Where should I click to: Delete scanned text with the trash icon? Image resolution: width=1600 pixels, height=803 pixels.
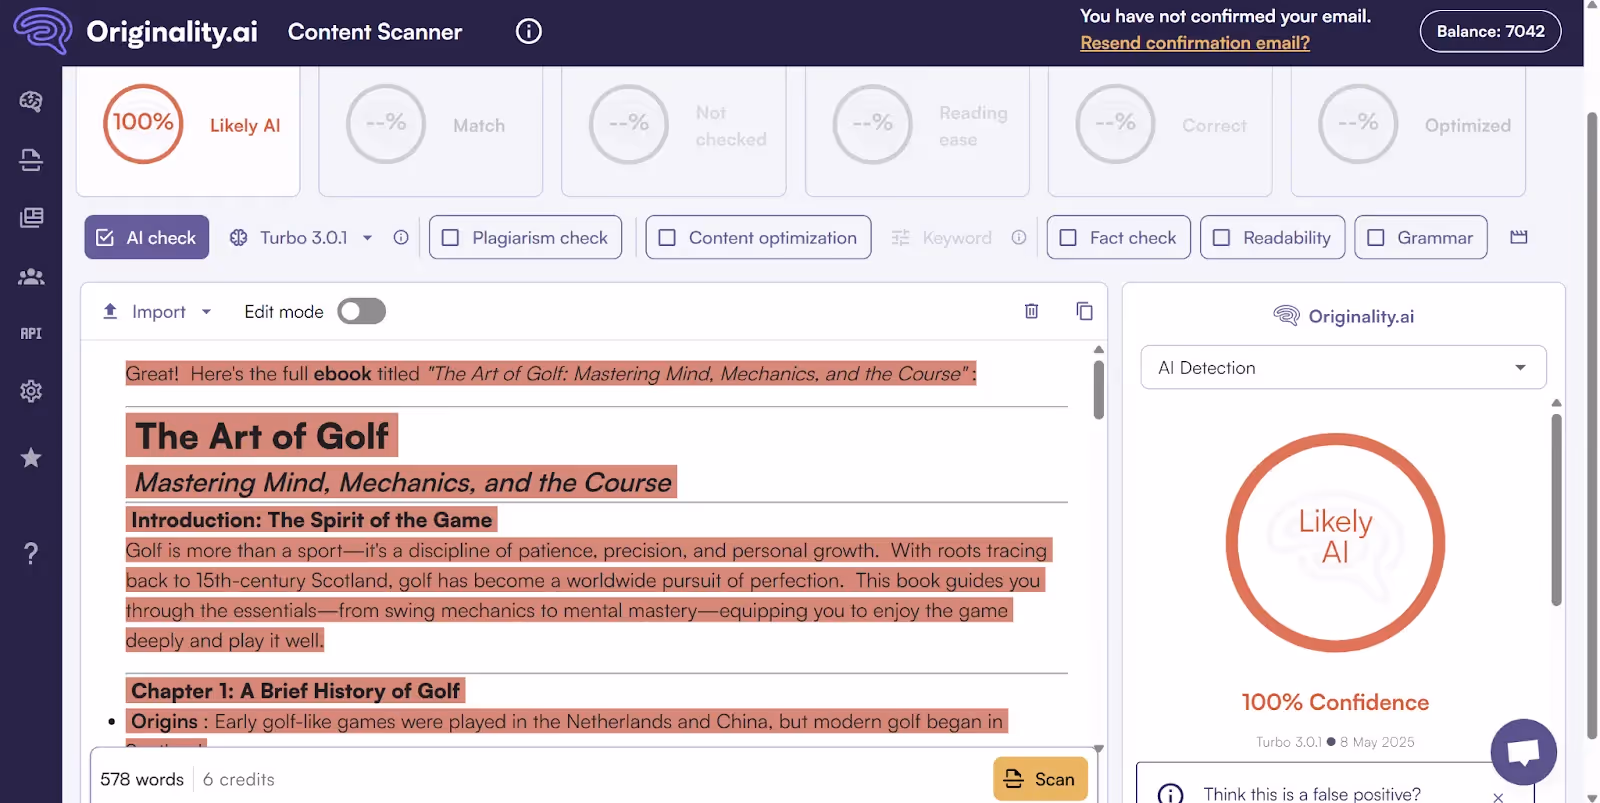(1032, 311)
